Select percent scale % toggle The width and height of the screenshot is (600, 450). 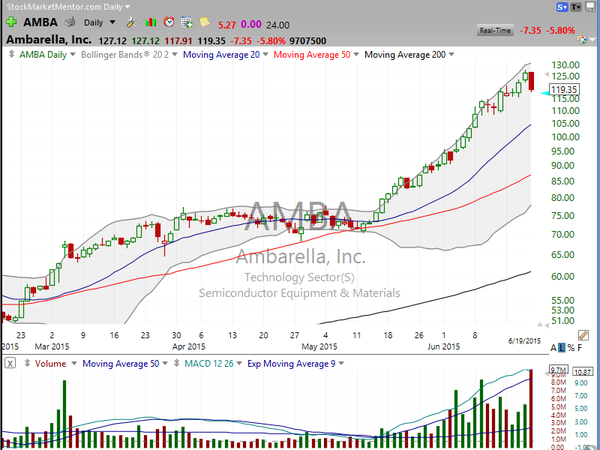pyautogui.click(x=571, y=348)
